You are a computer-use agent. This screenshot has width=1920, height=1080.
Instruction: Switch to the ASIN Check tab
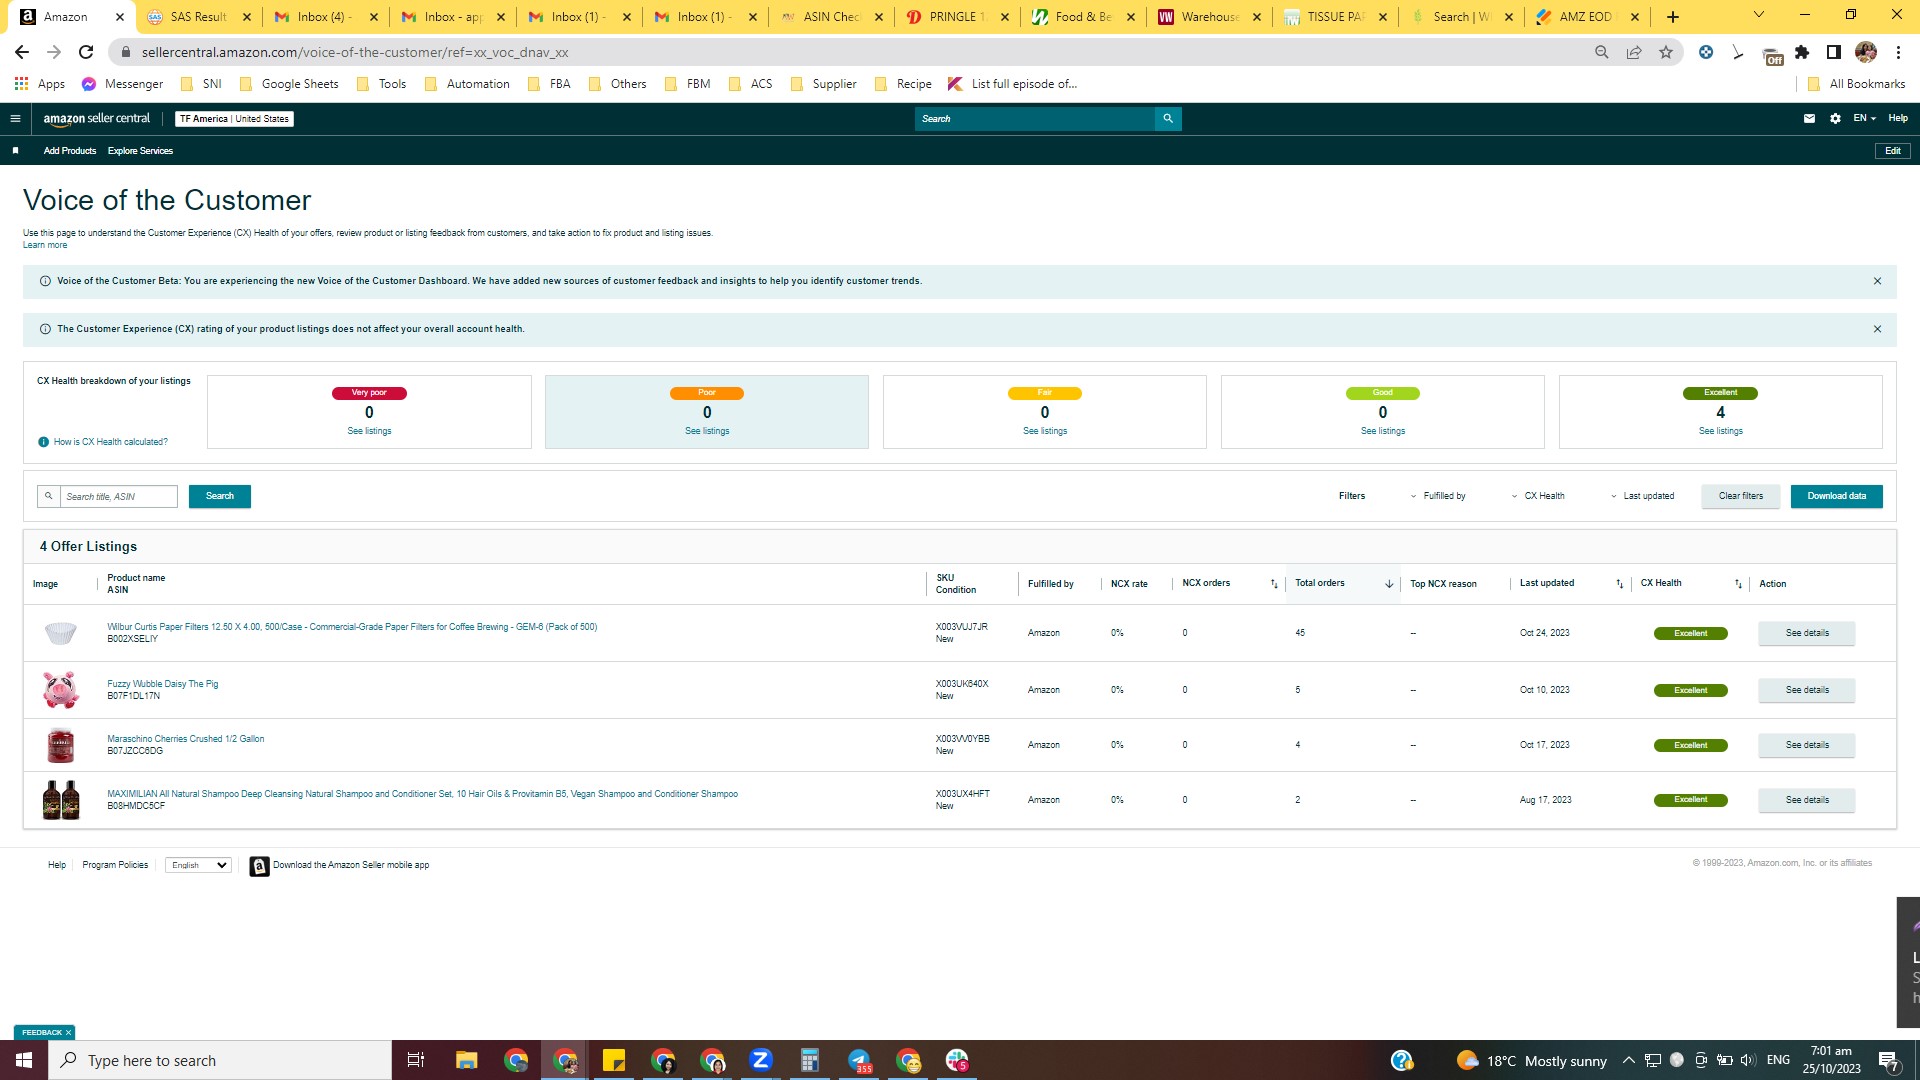coord(832,17)
